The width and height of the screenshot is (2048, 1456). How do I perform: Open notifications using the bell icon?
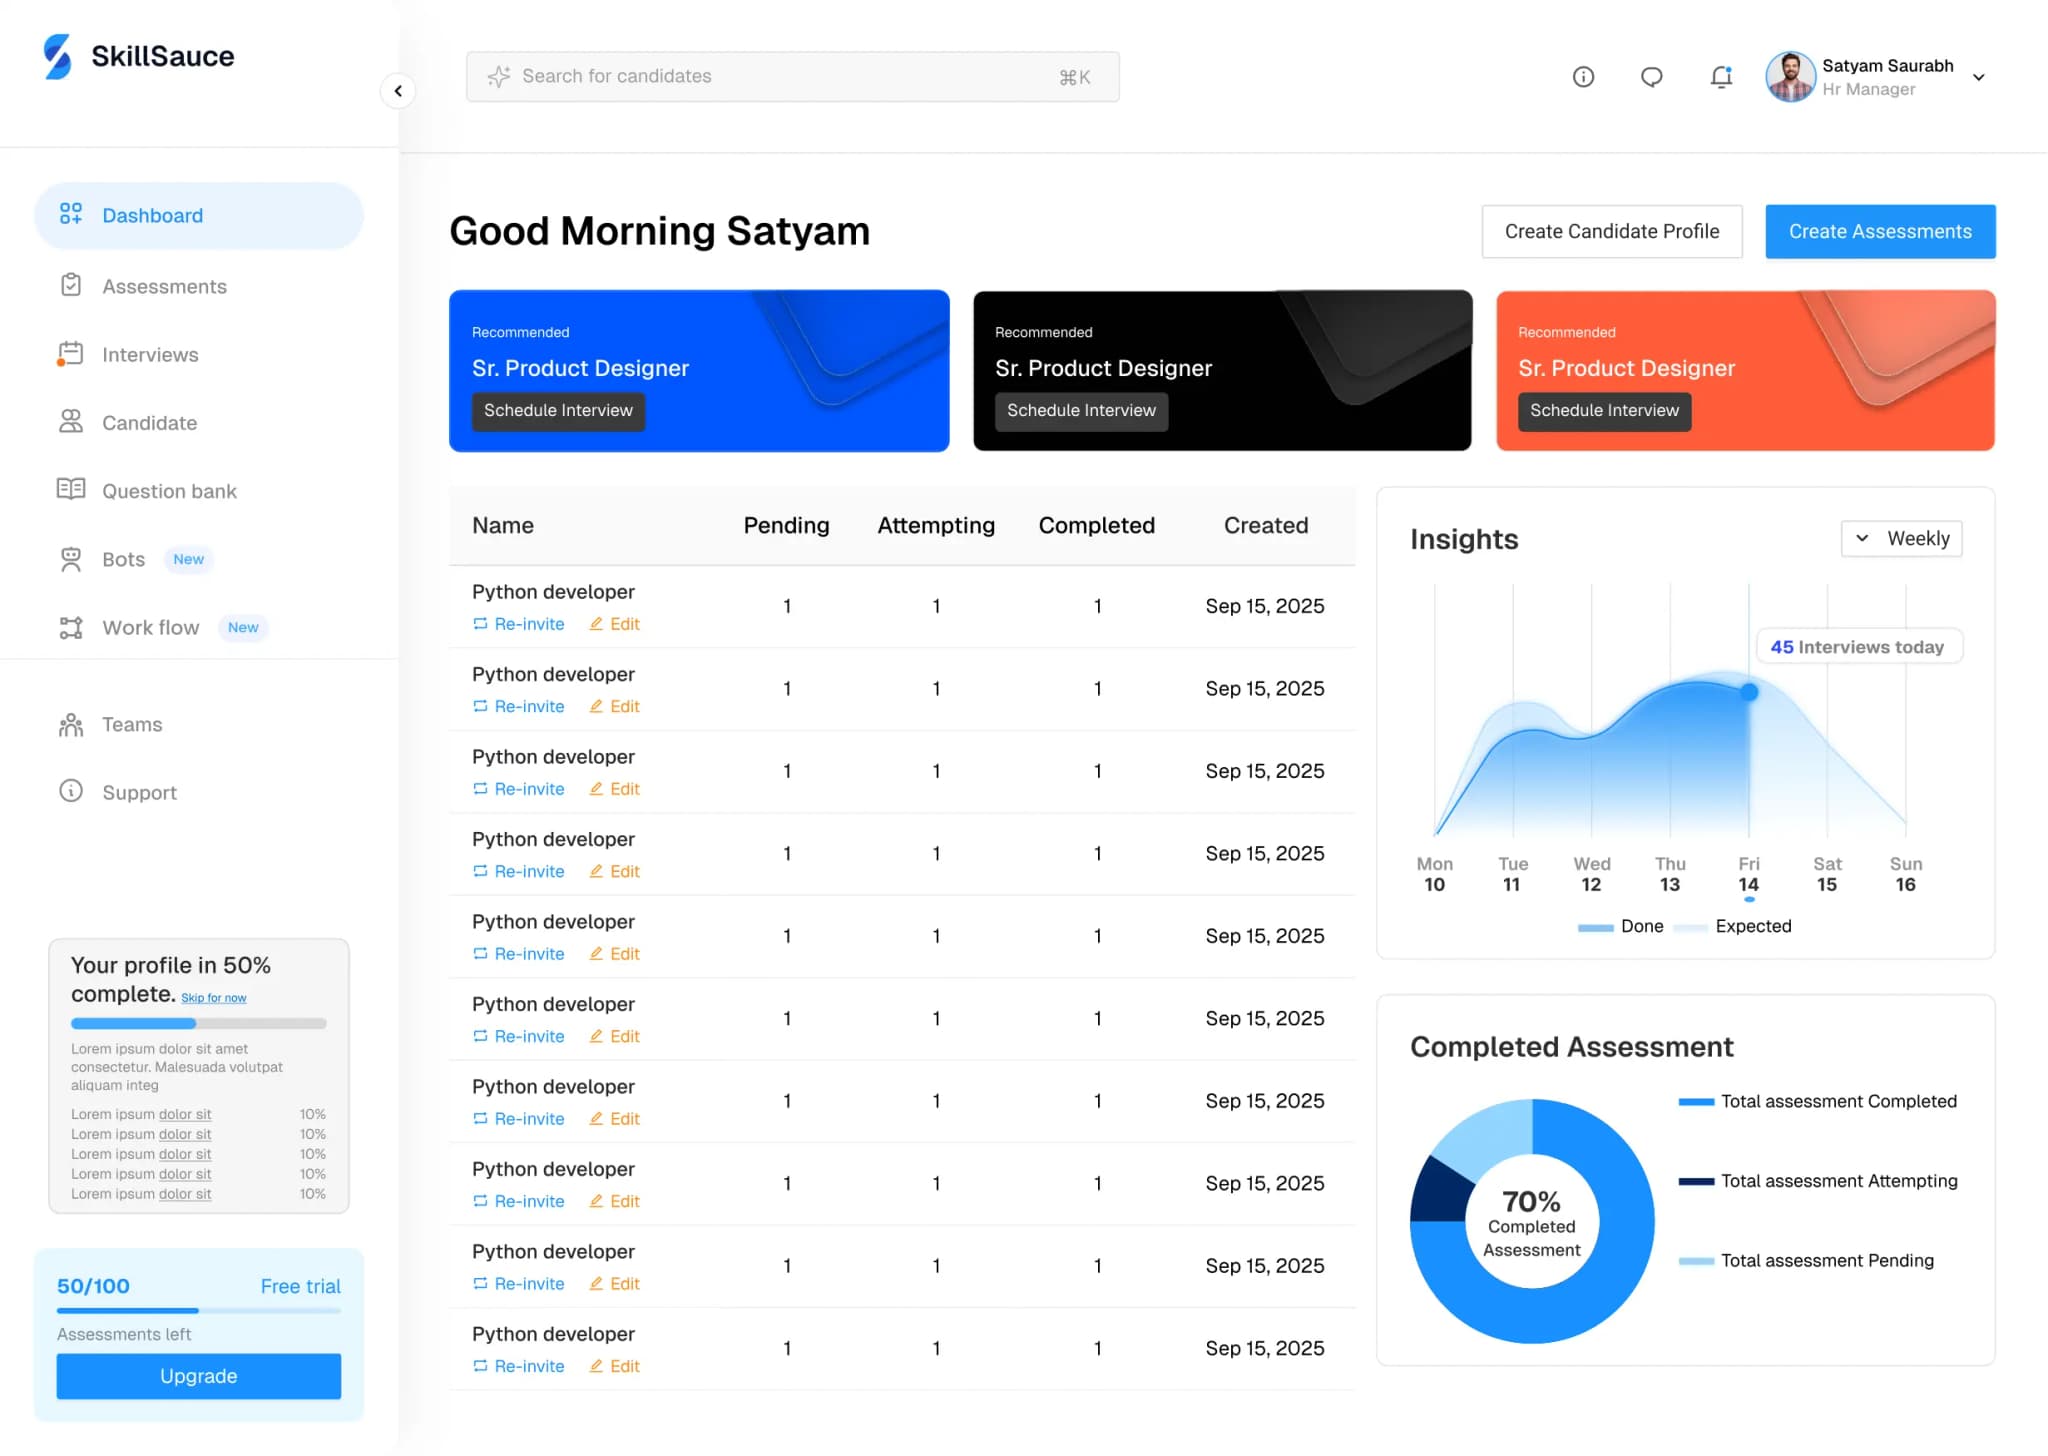(1721, 76)
